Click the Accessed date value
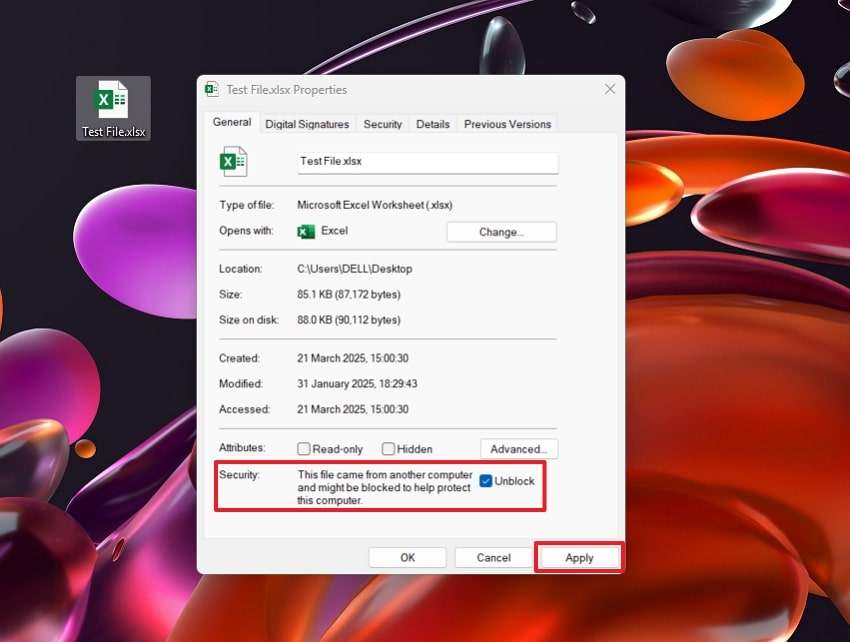The height and width of the screenshot is (642, 850). click(353, 409)
